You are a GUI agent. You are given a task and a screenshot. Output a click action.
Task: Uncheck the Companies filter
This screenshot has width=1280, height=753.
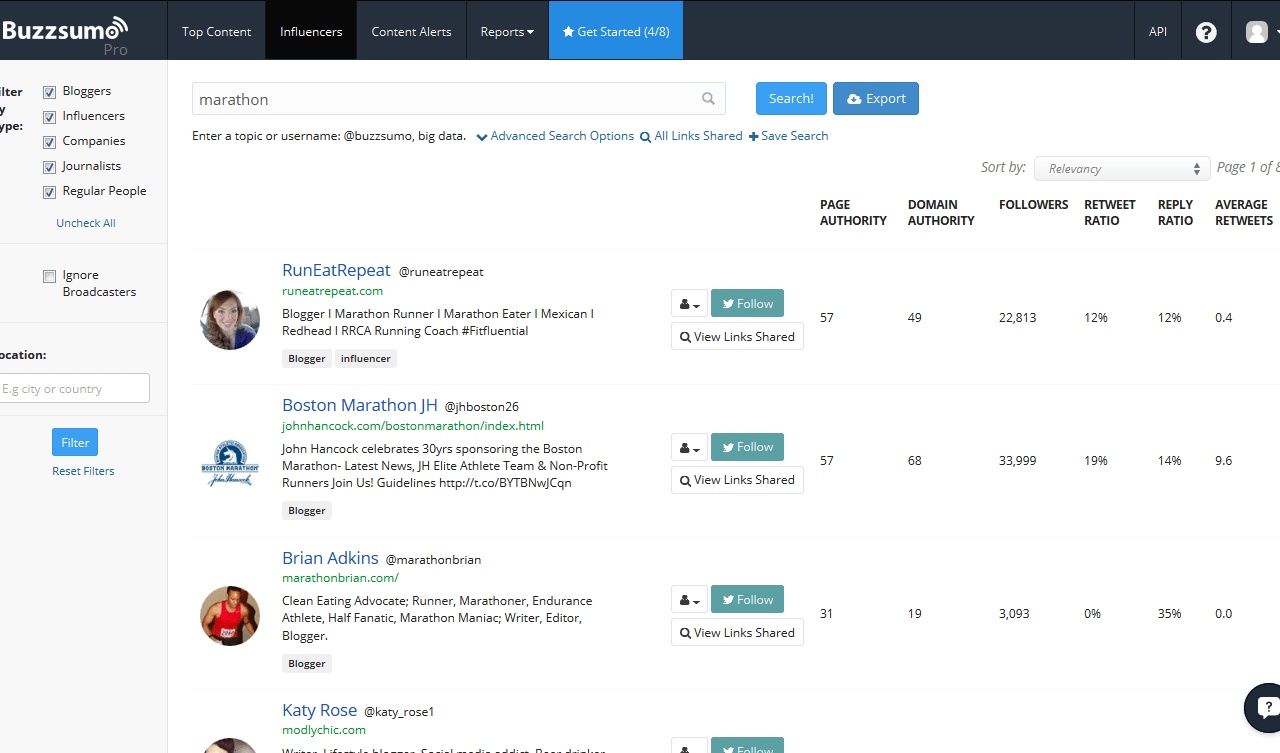coord(49,142)
